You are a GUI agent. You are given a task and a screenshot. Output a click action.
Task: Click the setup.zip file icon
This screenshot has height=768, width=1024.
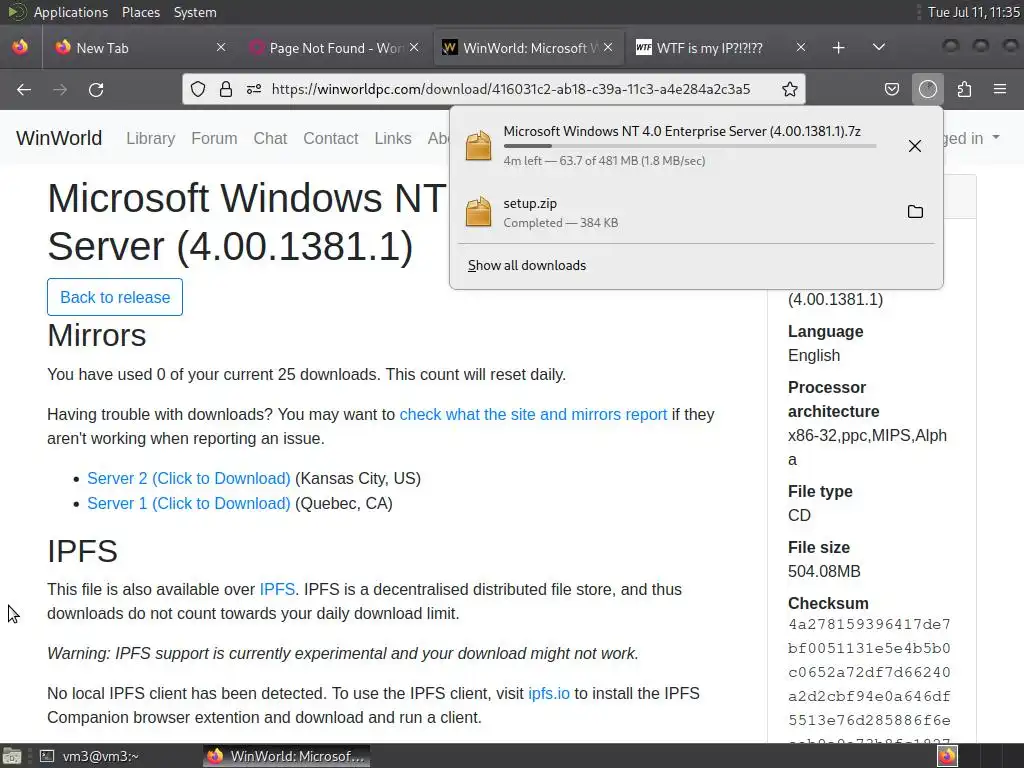pos(478,212)
